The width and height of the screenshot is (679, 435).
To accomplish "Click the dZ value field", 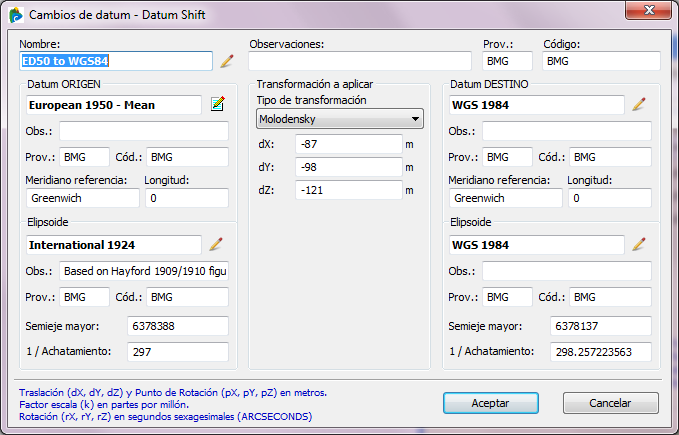I will click(x=347, y=190).
